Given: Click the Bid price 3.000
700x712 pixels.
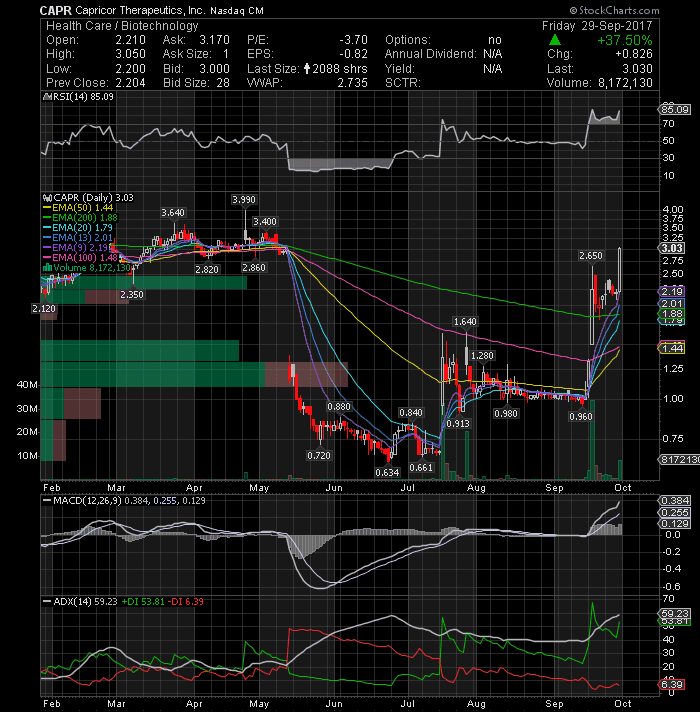Looking at the screenshot, I should (214, 69).
